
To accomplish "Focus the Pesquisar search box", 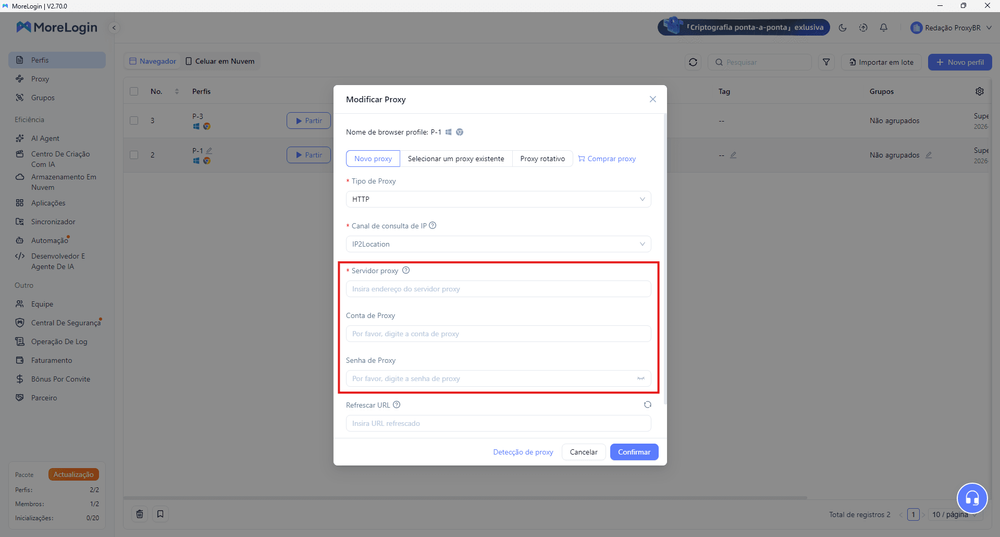I will click(759, 62).
